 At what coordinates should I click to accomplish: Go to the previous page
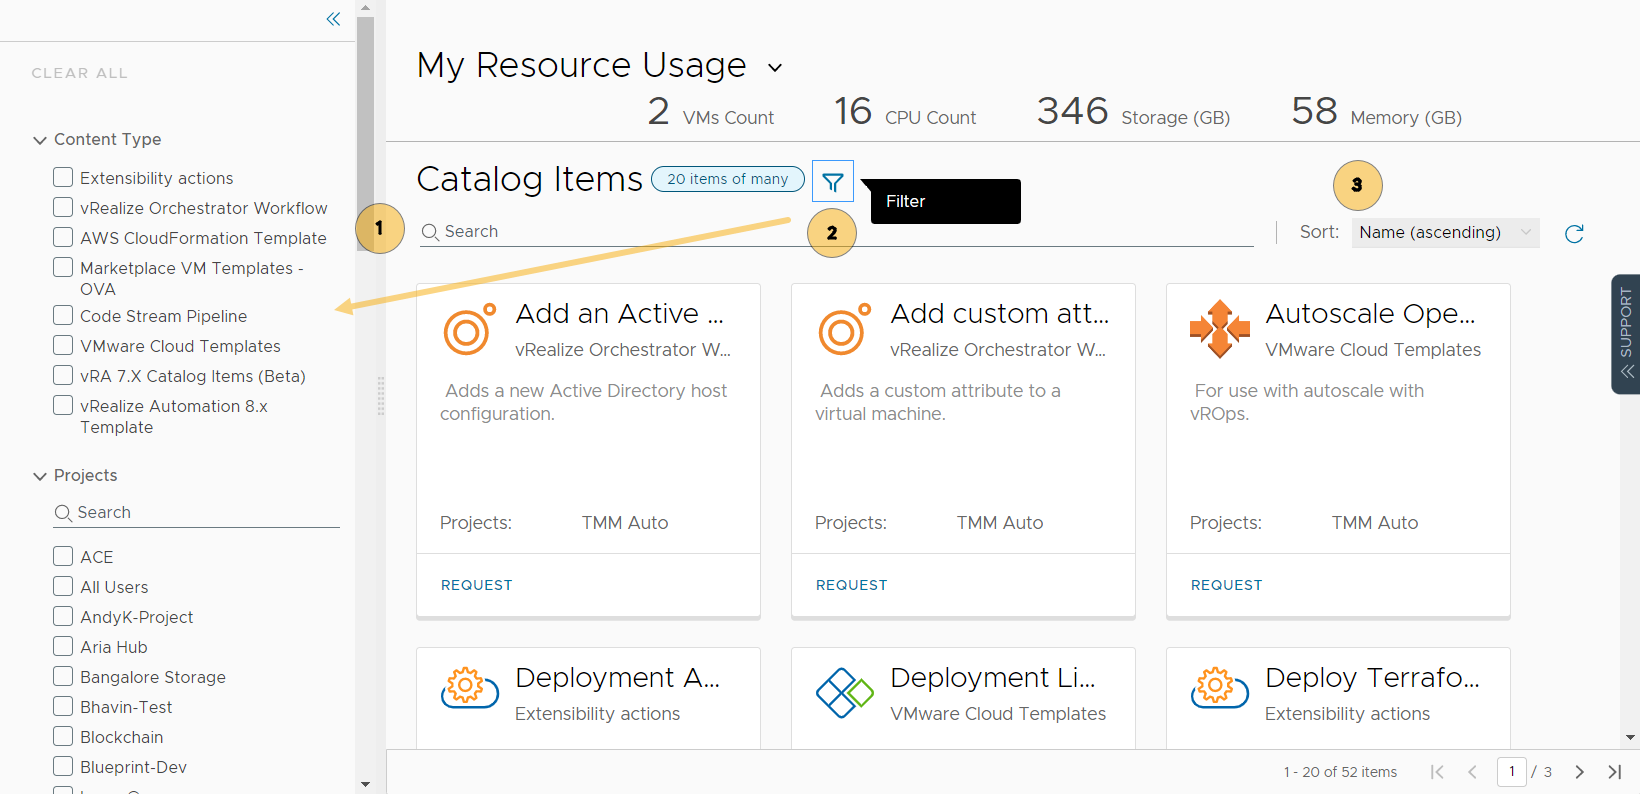click(1472, 772)
